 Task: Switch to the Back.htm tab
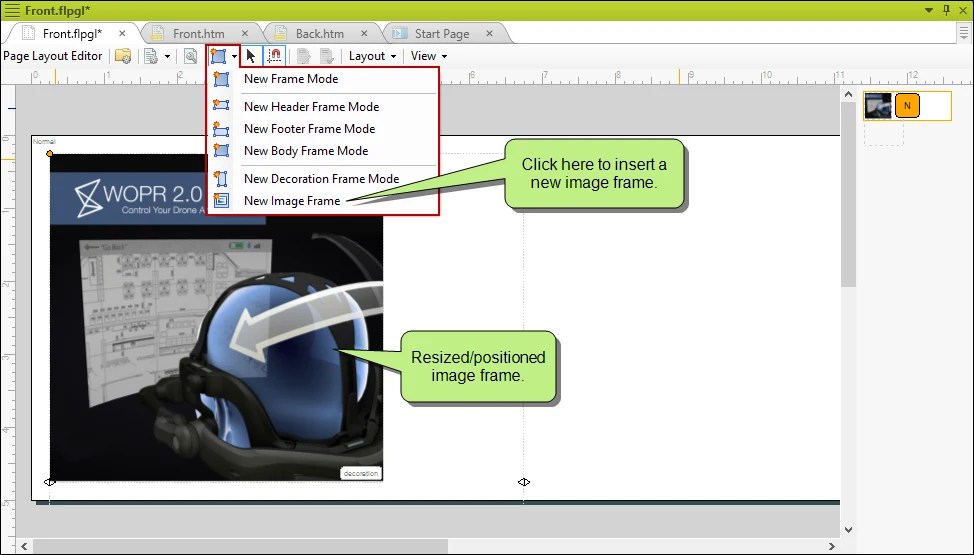point(320,34)
